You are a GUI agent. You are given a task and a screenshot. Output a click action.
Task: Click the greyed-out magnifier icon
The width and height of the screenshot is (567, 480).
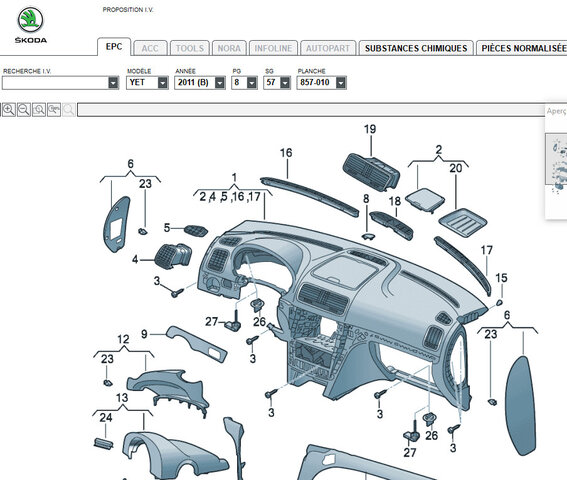pos(69,110)
